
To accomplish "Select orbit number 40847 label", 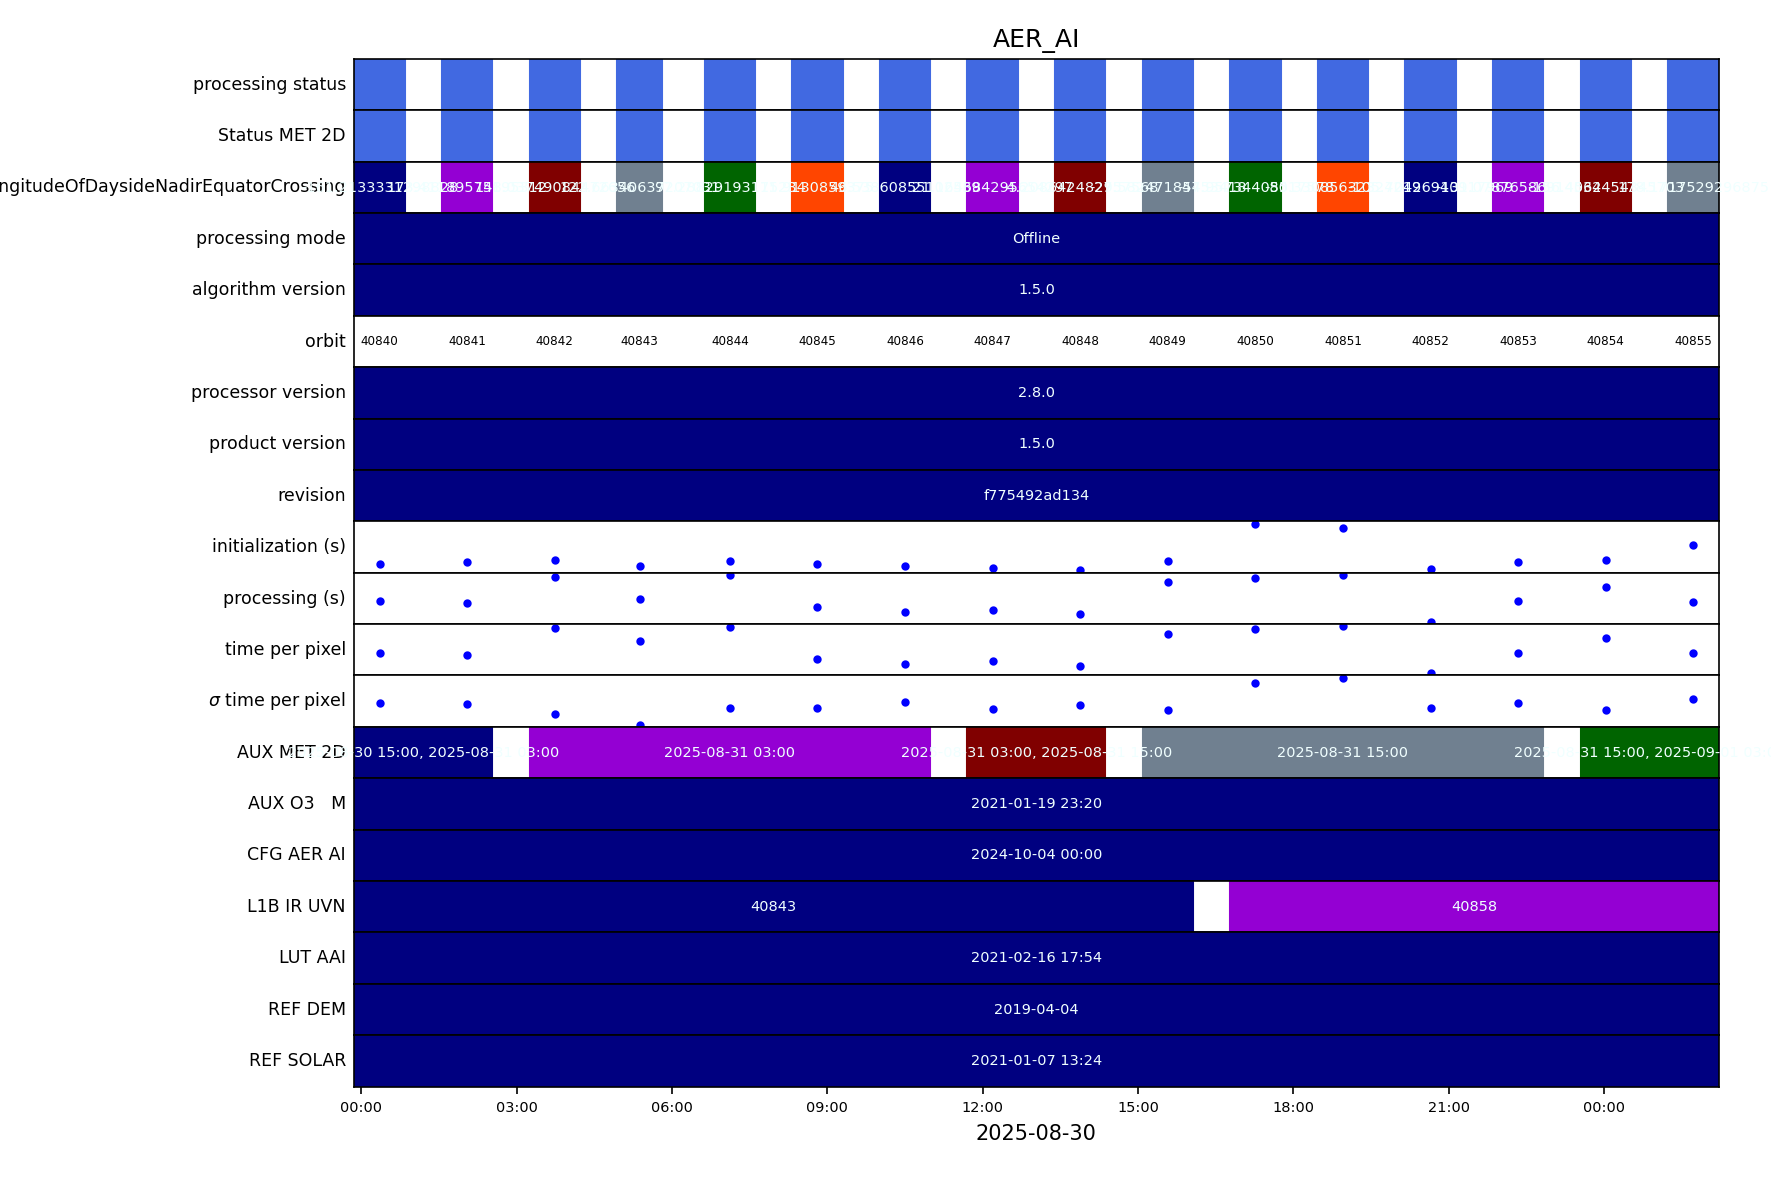I will (992, 341).
